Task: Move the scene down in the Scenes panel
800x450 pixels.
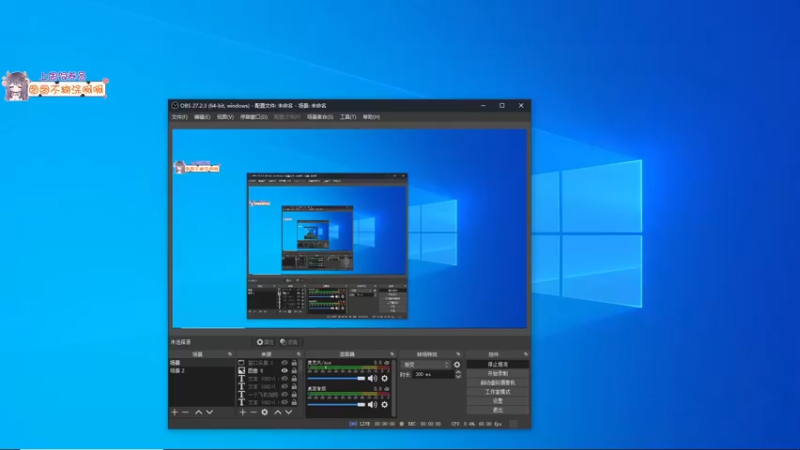Action: pos(209,412)
